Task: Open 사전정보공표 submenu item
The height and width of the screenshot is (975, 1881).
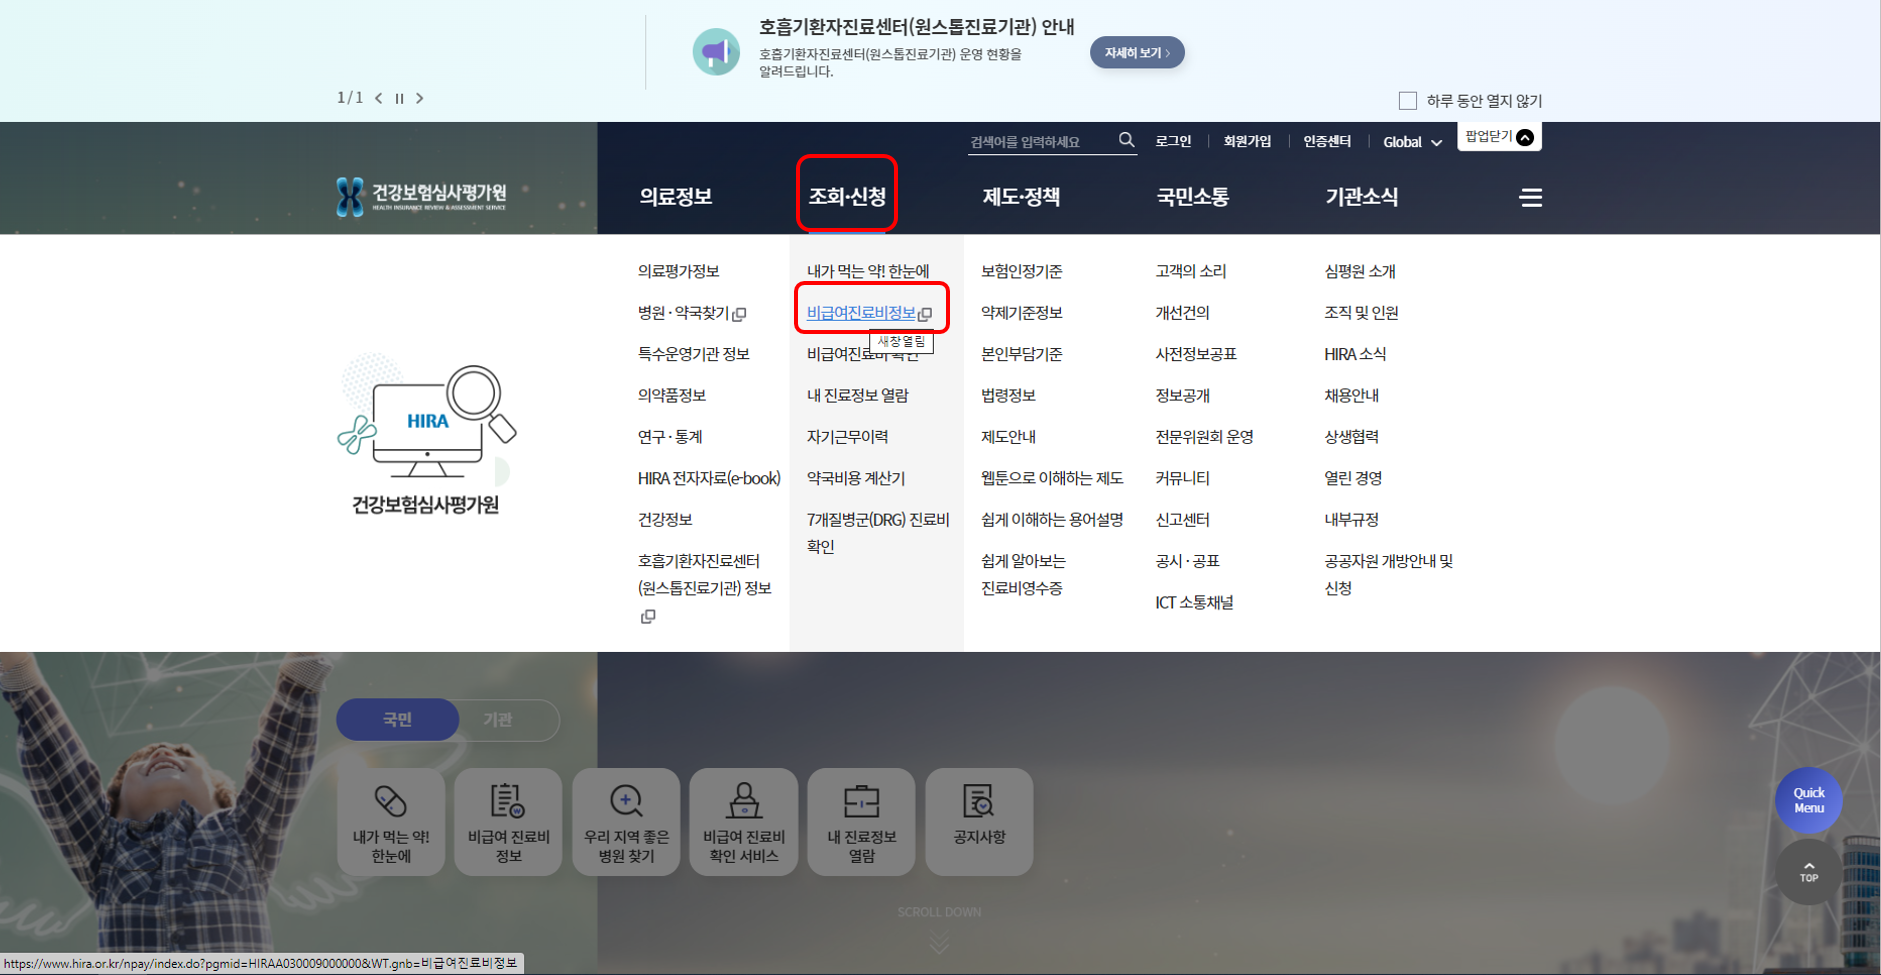Action: pyautogui.click(x=1196, y=354)
